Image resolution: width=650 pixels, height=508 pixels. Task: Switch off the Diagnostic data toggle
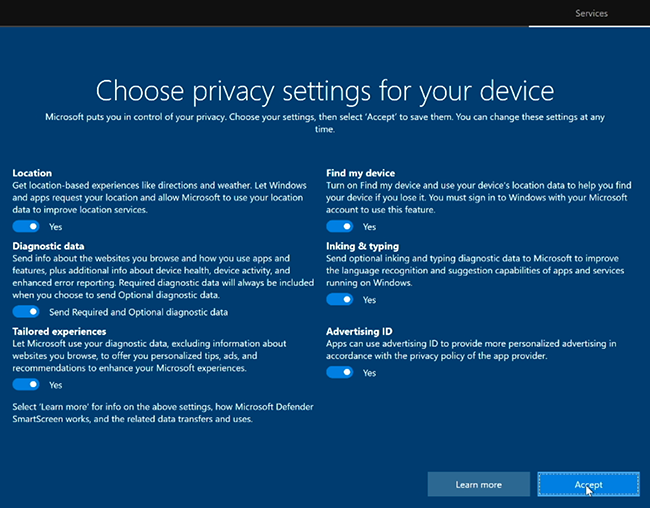pyautogui.click(x=26, y=312)
